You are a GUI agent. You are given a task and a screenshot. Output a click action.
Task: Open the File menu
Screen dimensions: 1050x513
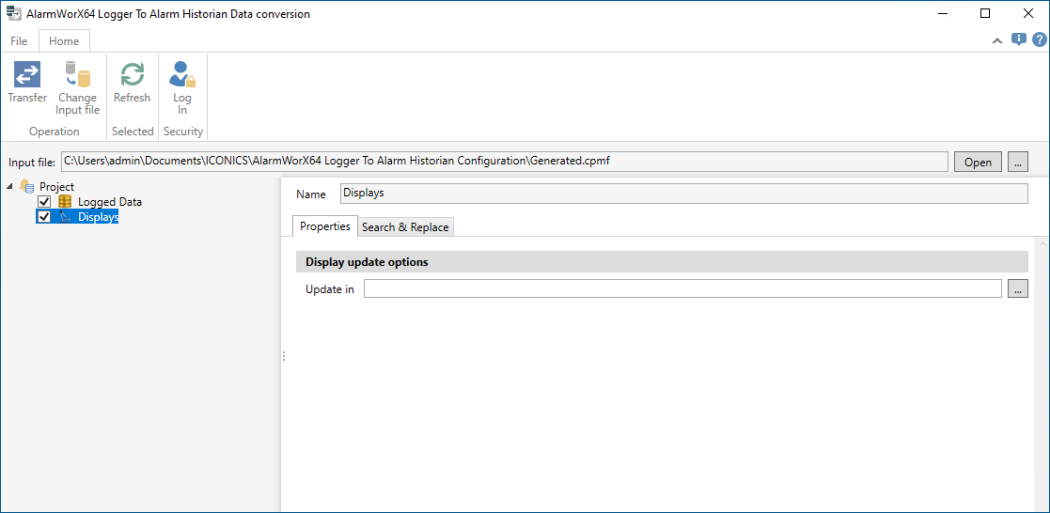(19, 41)
